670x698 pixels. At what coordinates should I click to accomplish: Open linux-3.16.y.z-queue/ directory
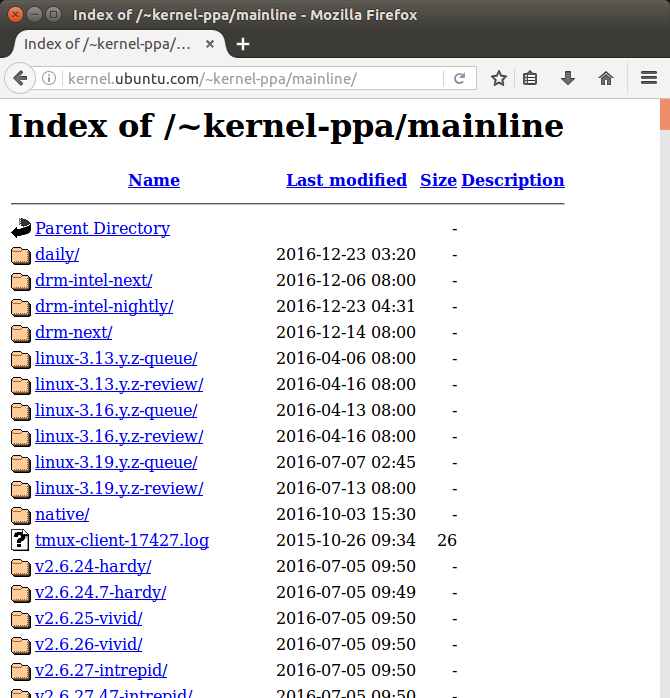(116, 411)
